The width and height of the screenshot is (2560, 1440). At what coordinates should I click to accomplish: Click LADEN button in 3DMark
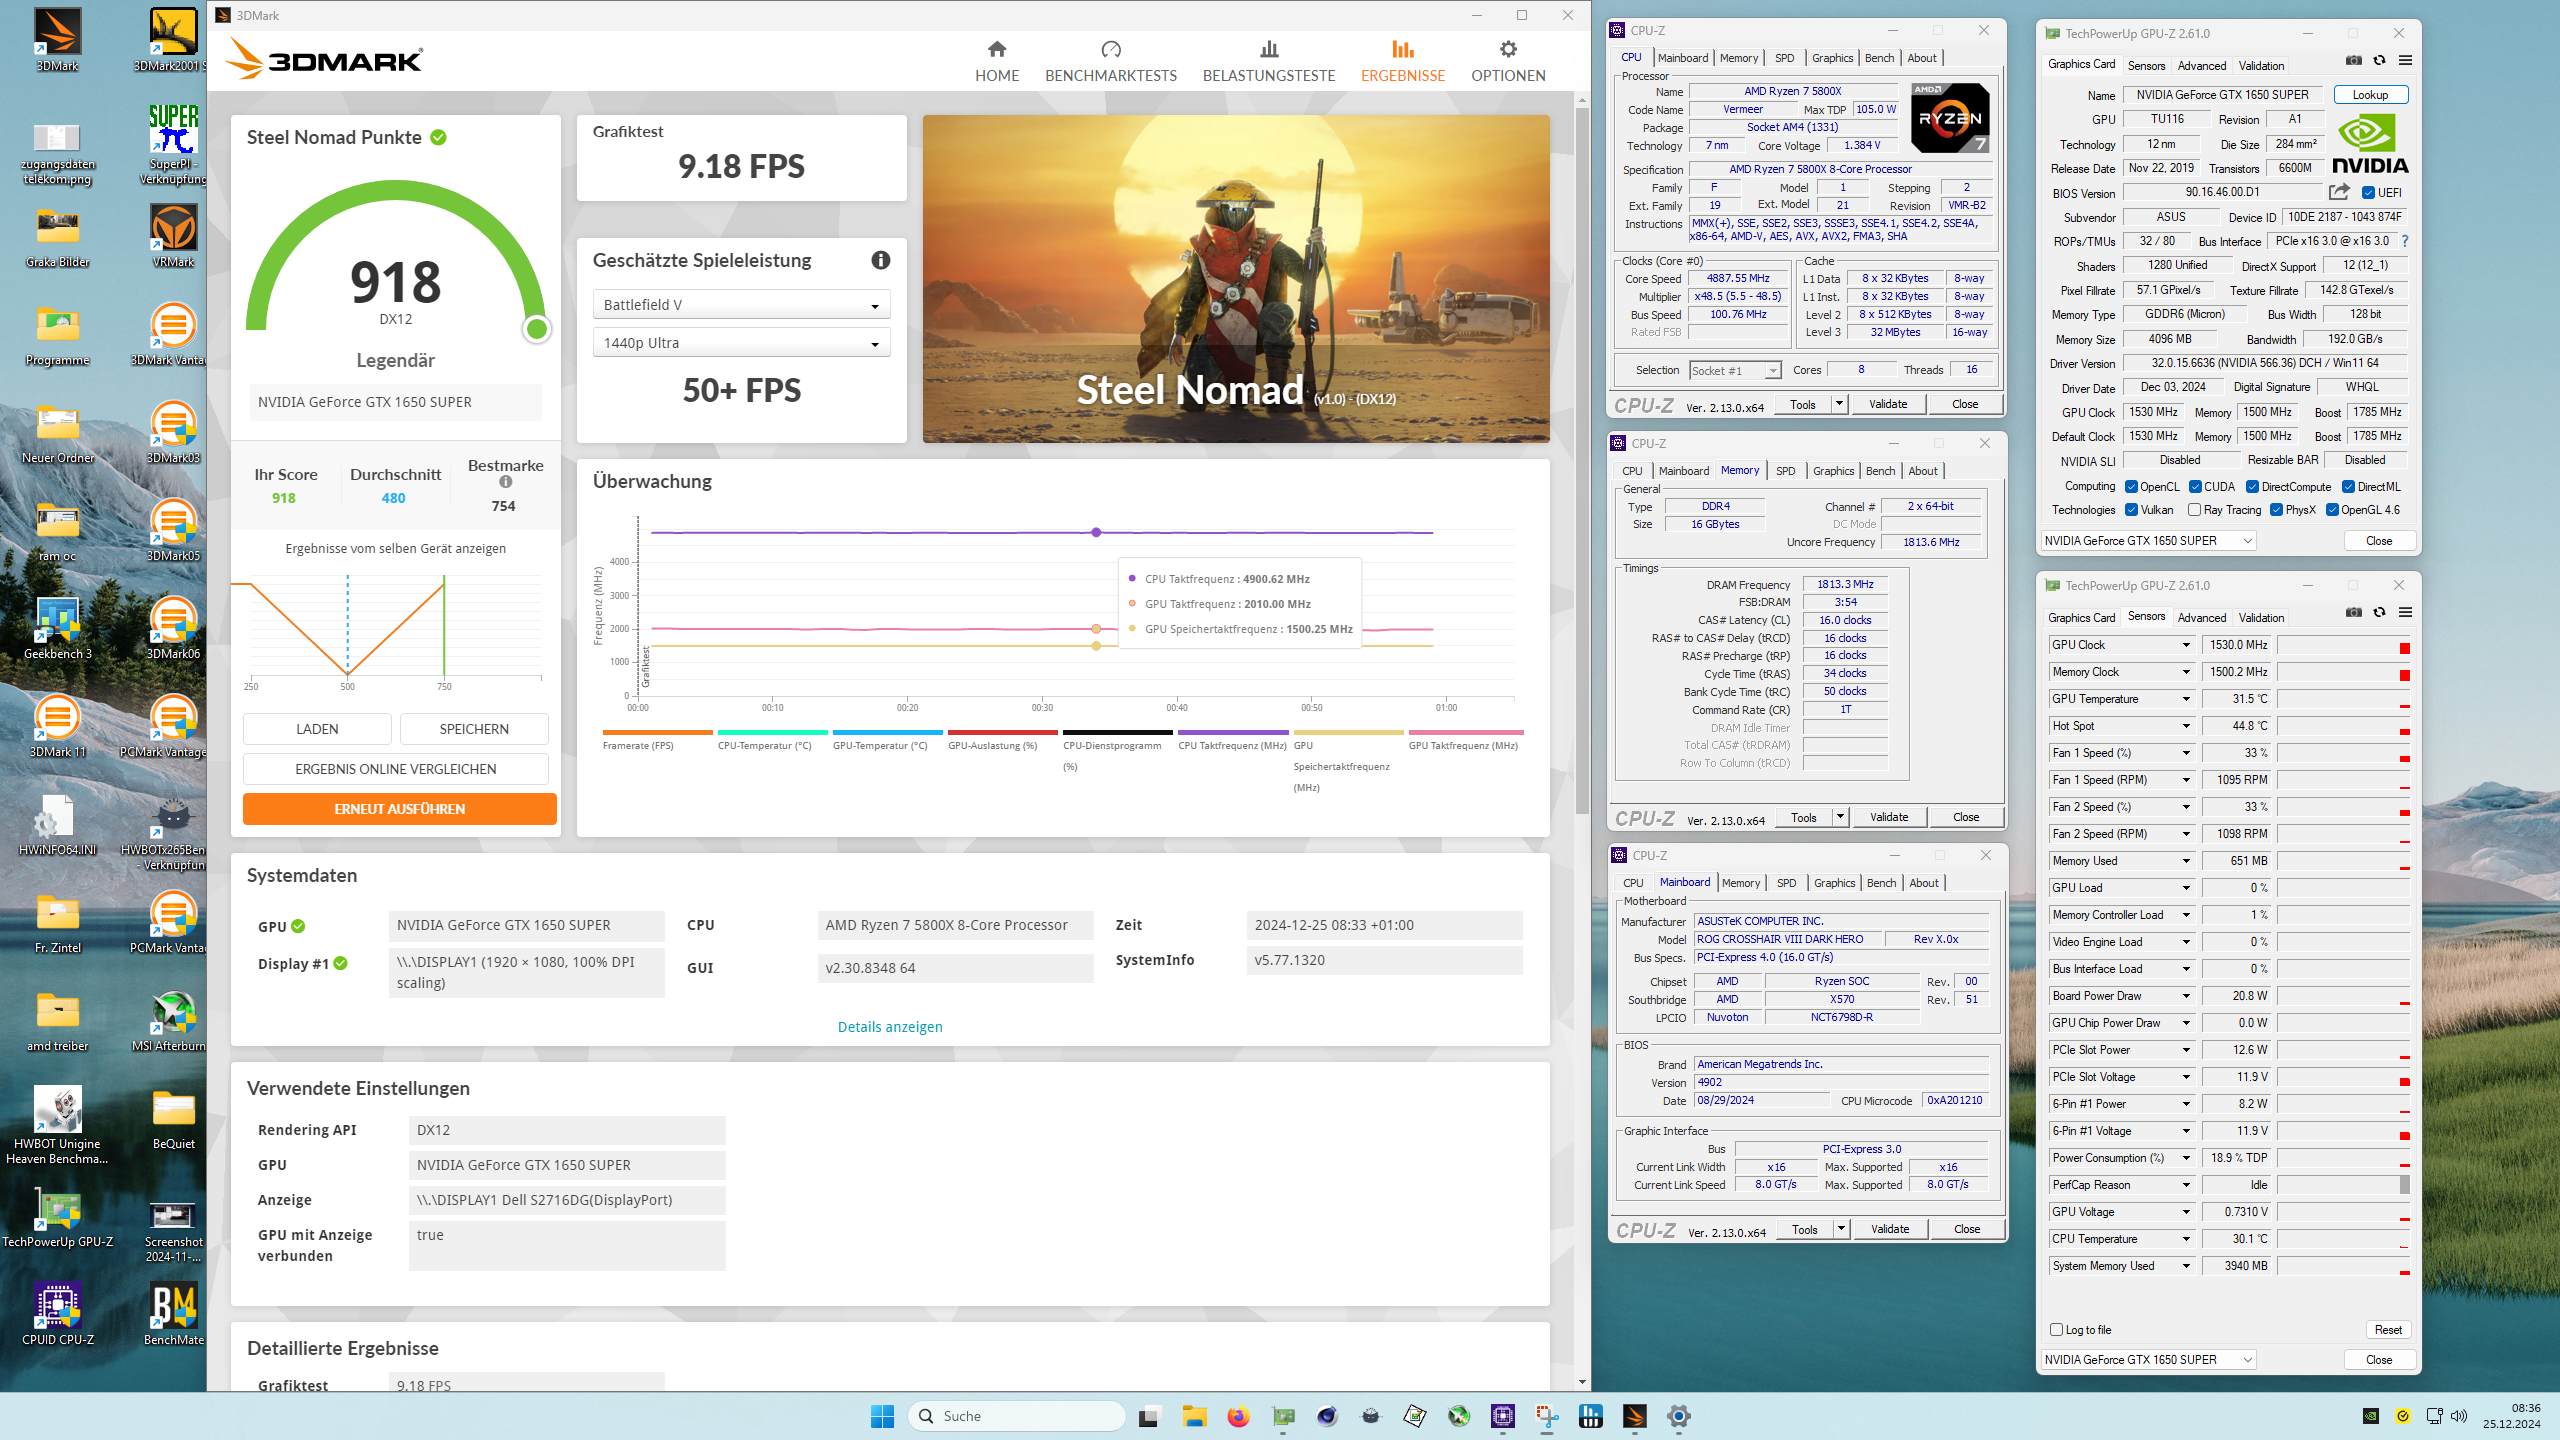click(x=317, y=729)
